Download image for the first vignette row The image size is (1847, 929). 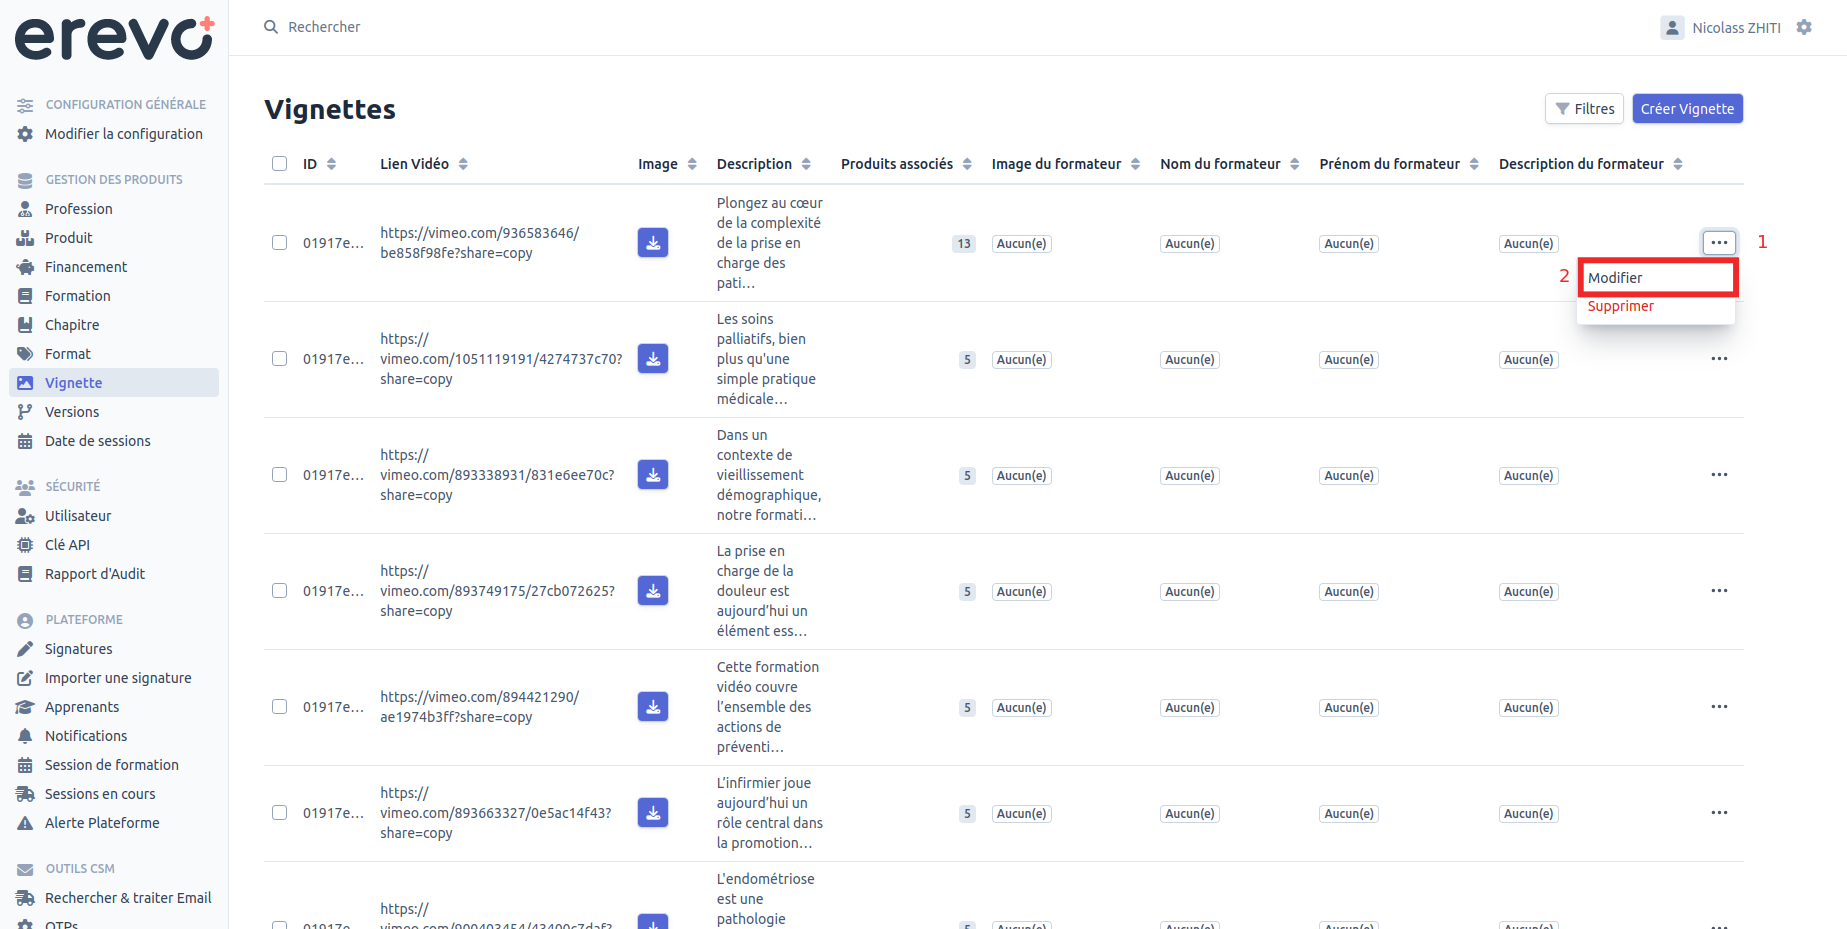(x=653, y=243)
